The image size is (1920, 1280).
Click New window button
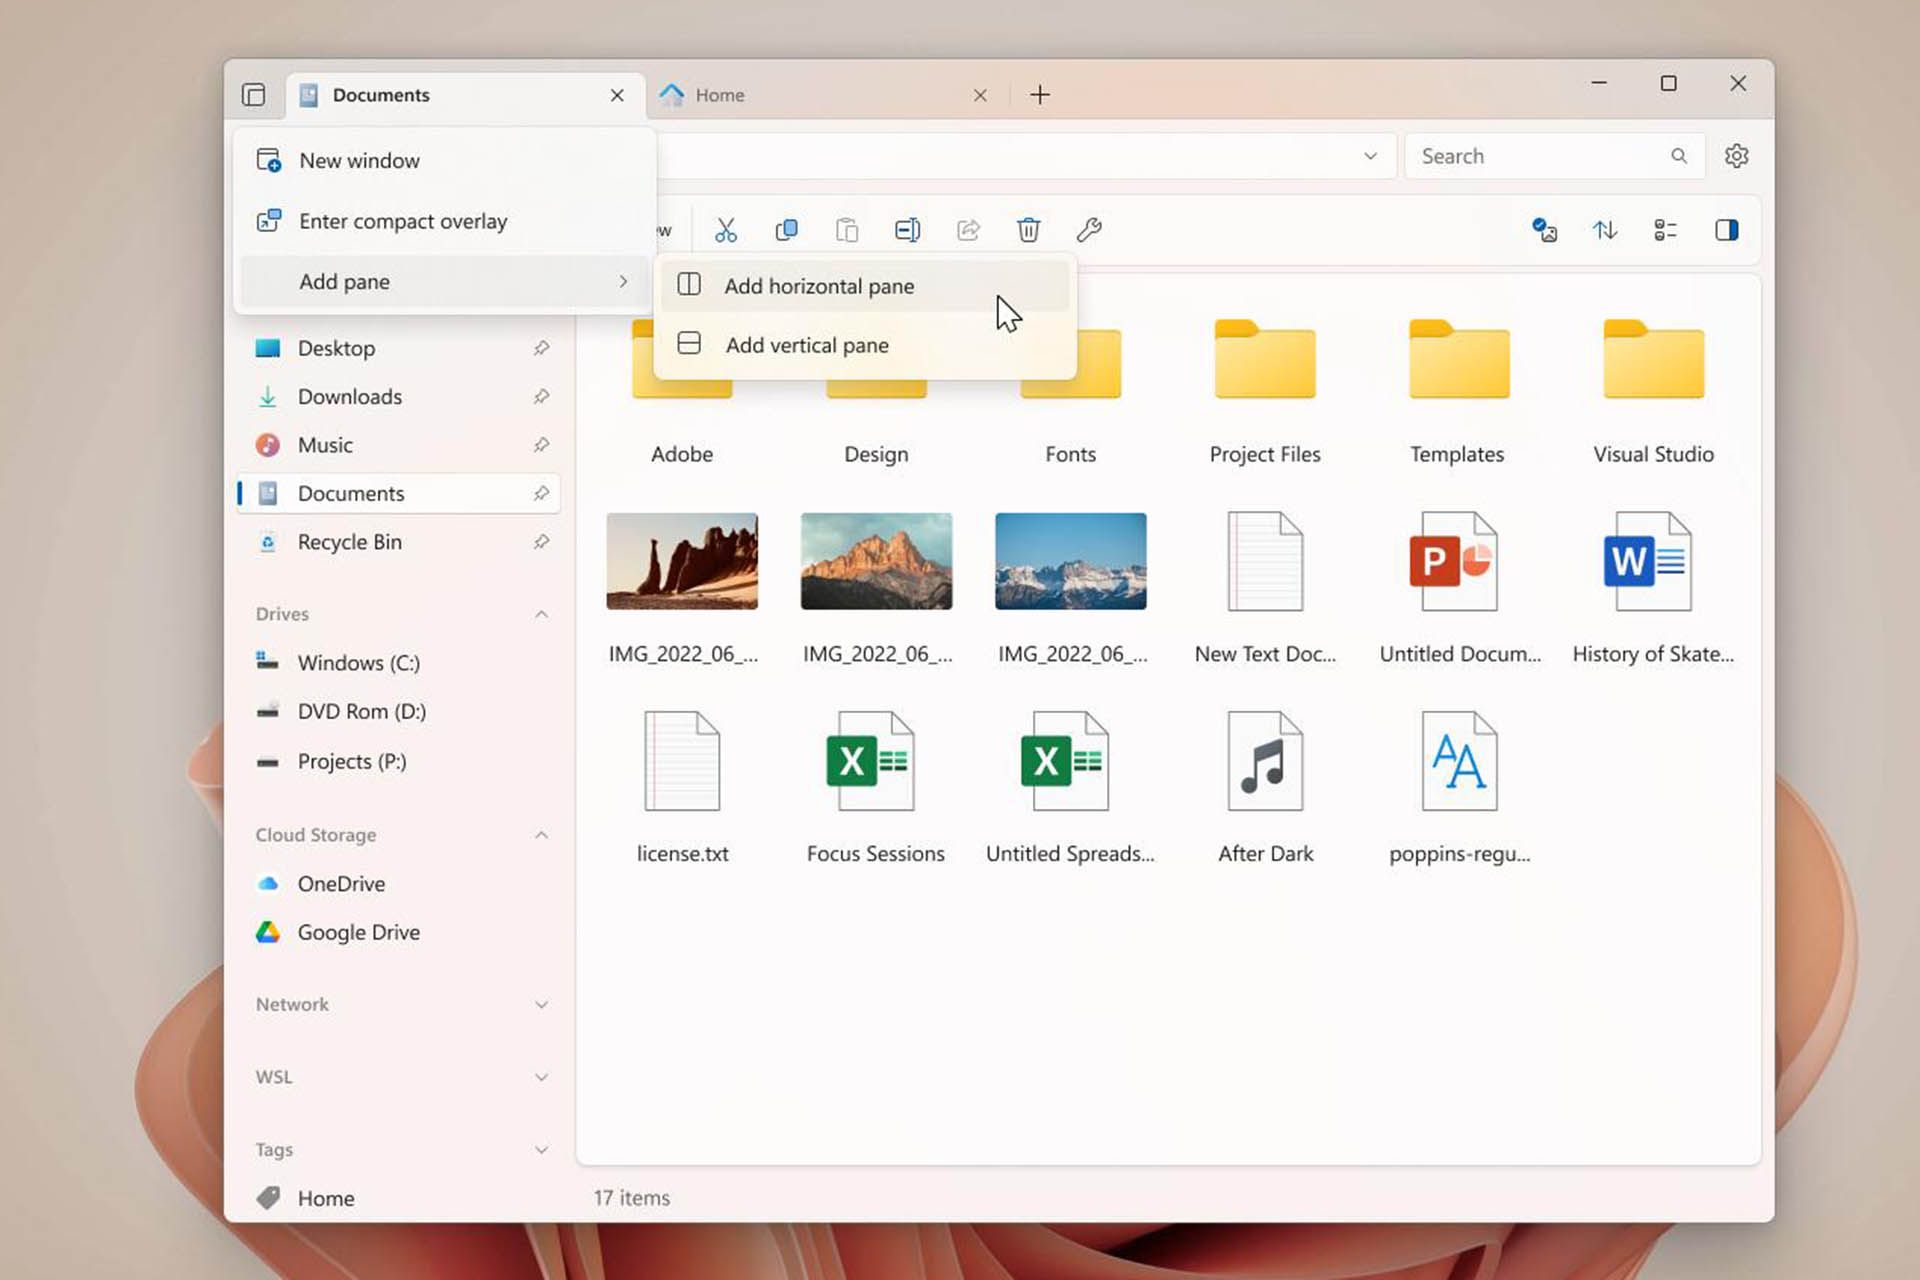tap(360, 160)
